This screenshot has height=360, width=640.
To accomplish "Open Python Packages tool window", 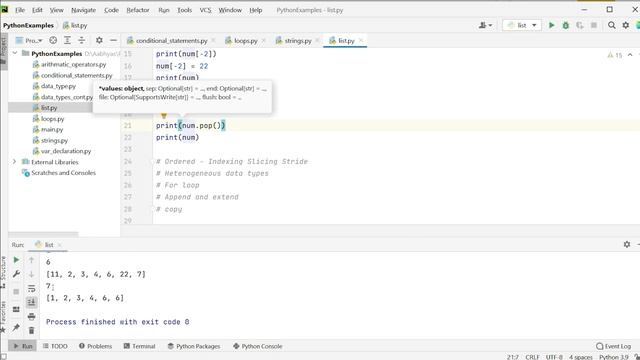I will [194, 346].
